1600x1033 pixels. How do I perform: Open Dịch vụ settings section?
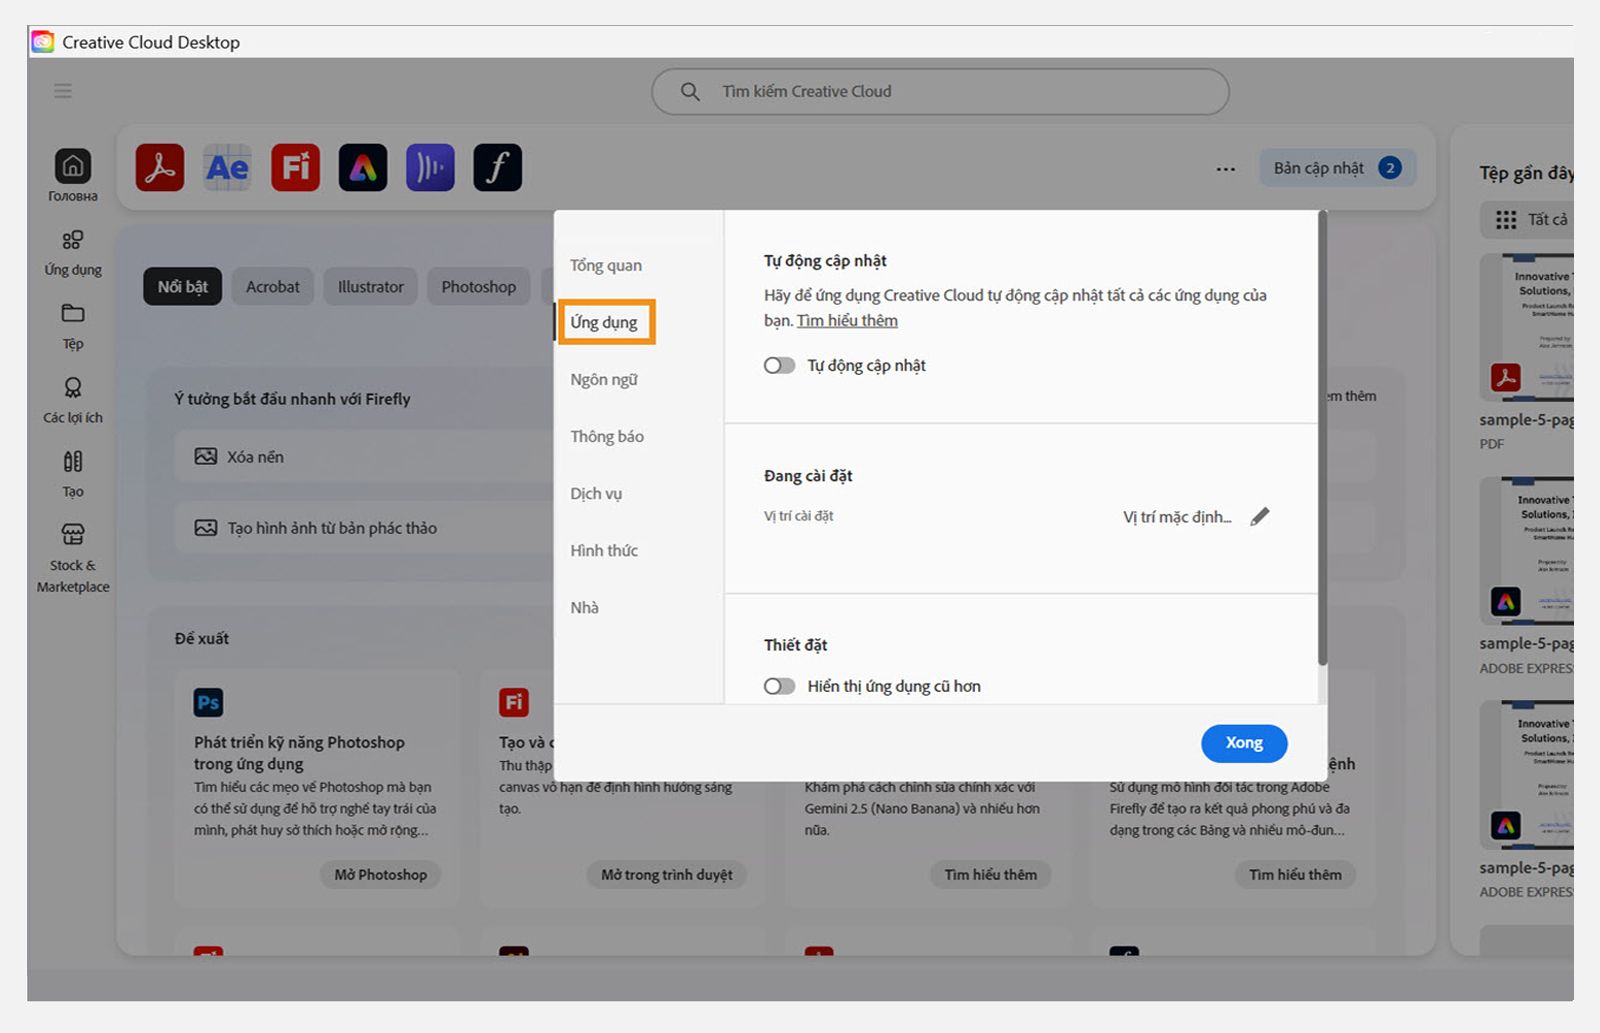click(x=596, y=493)
